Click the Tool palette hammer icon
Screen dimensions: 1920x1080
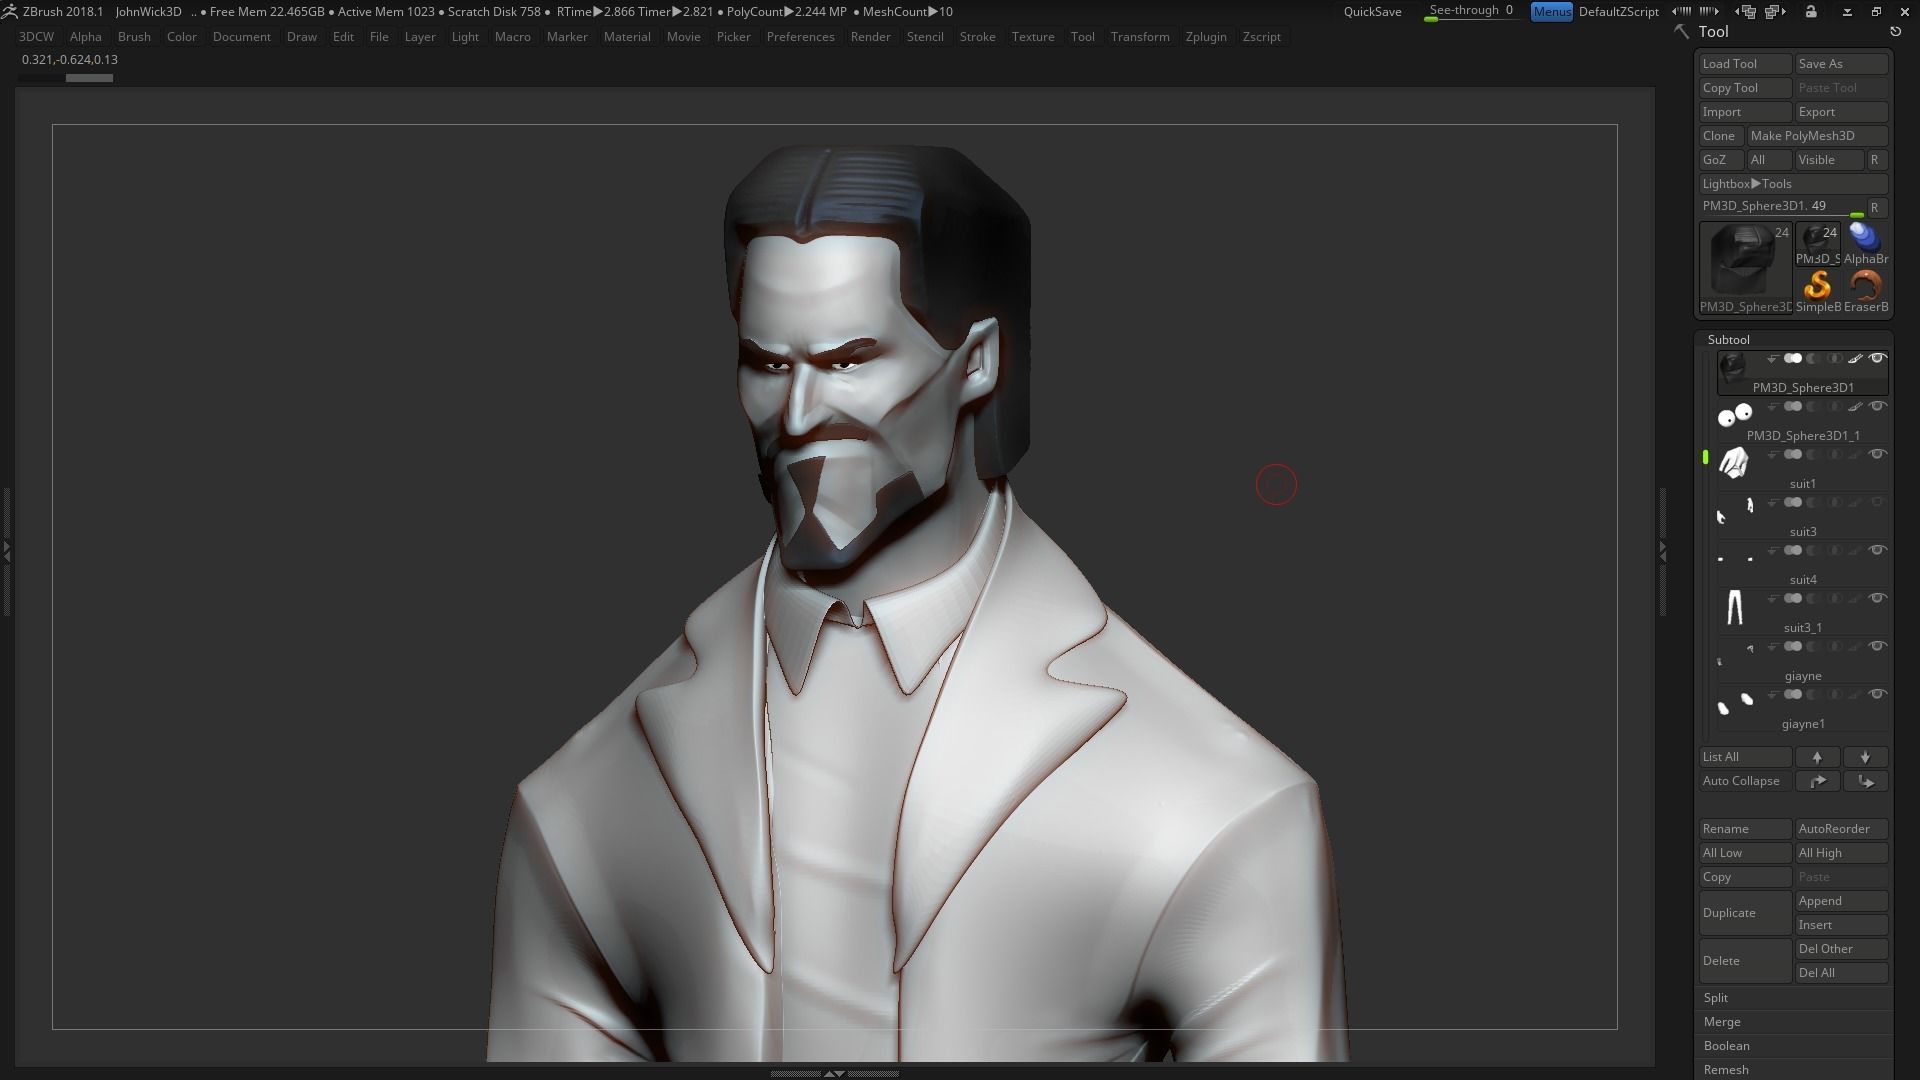coord(1682,32)
